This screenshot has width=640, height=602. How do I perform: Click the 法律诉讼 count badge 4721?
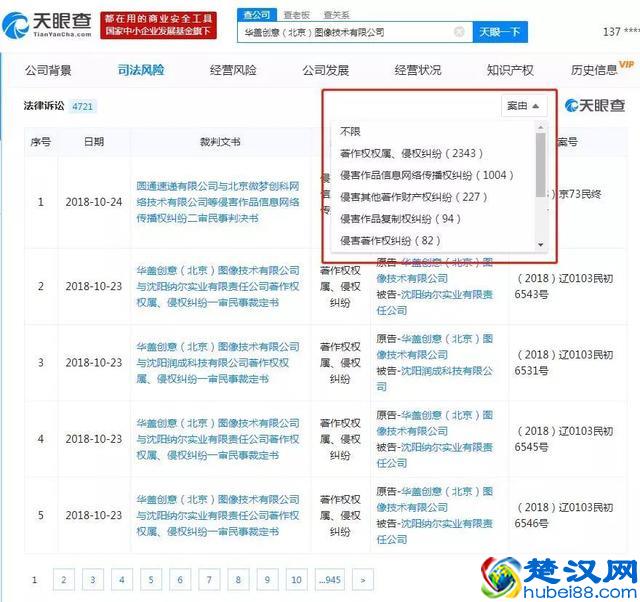click(82, 107)
